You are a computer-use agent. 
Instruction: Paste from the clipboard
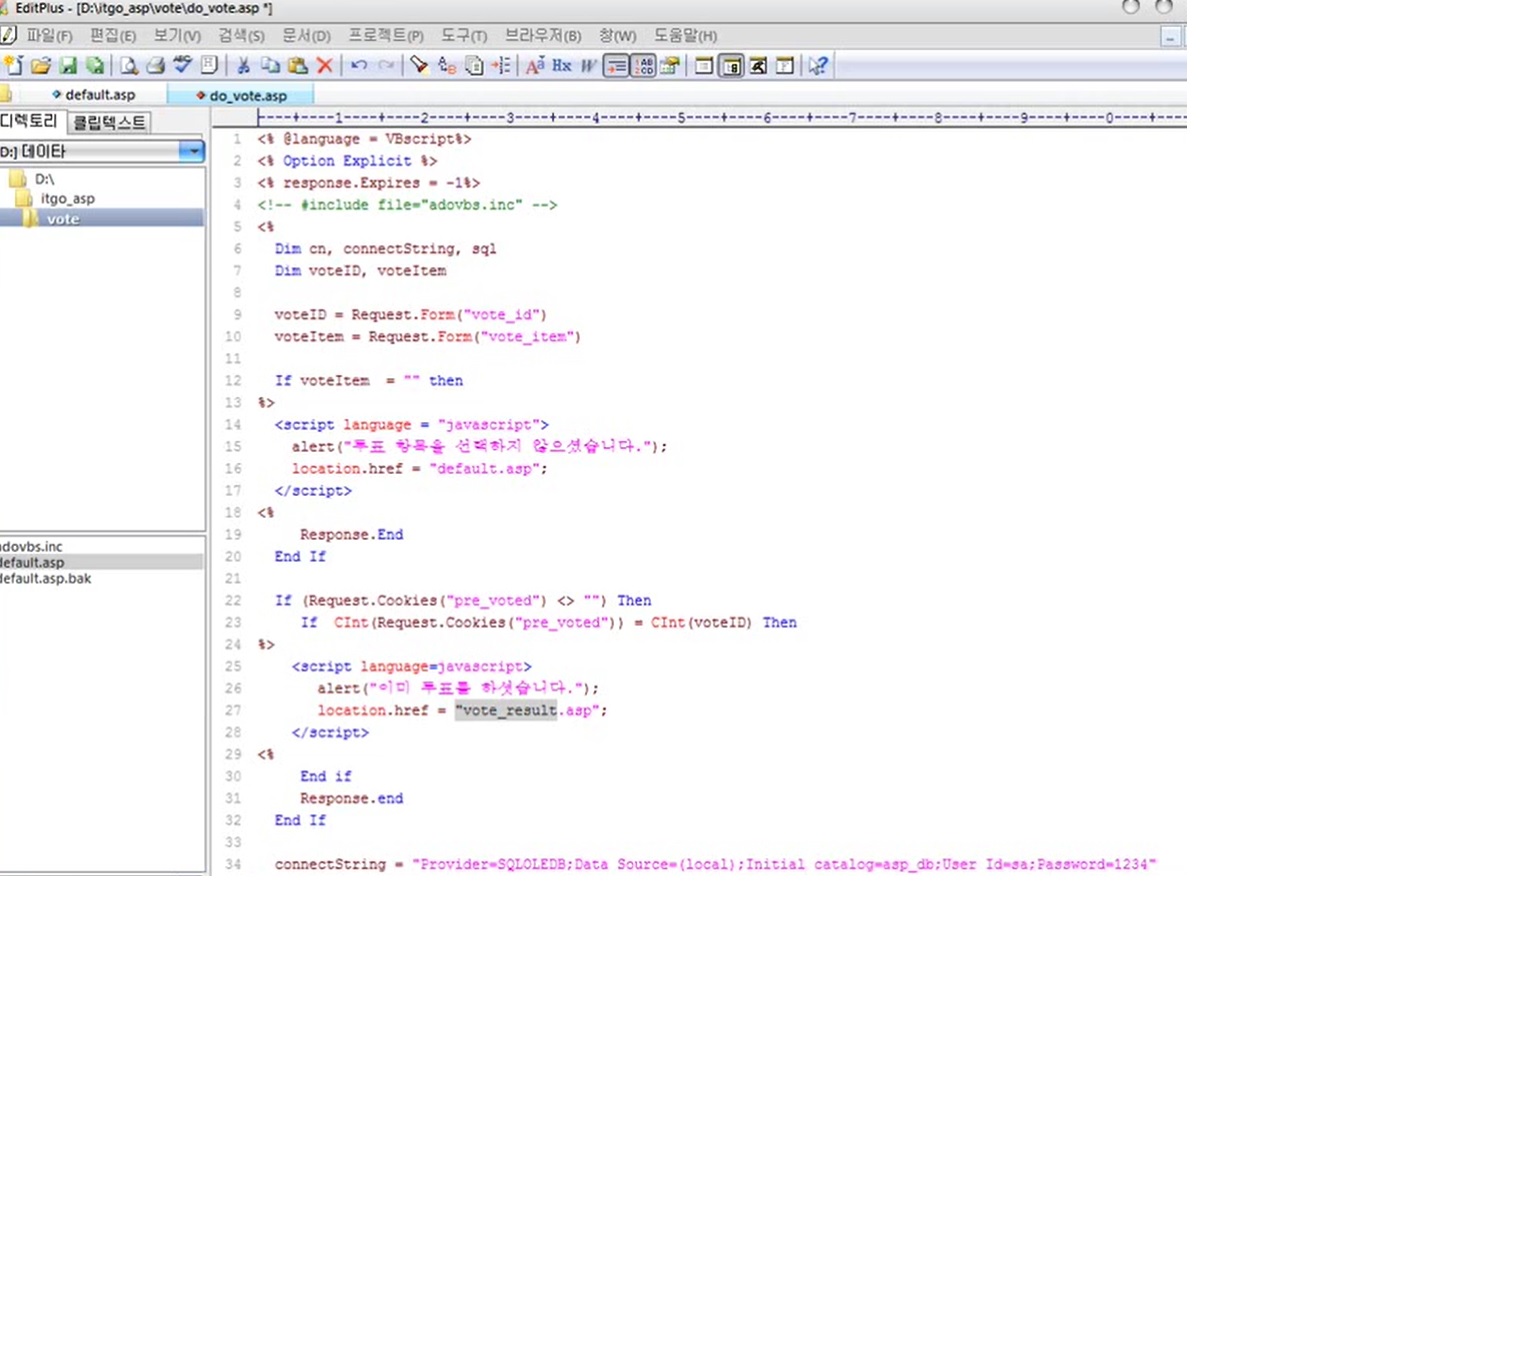pyautogui.click(x=297, y=66)
